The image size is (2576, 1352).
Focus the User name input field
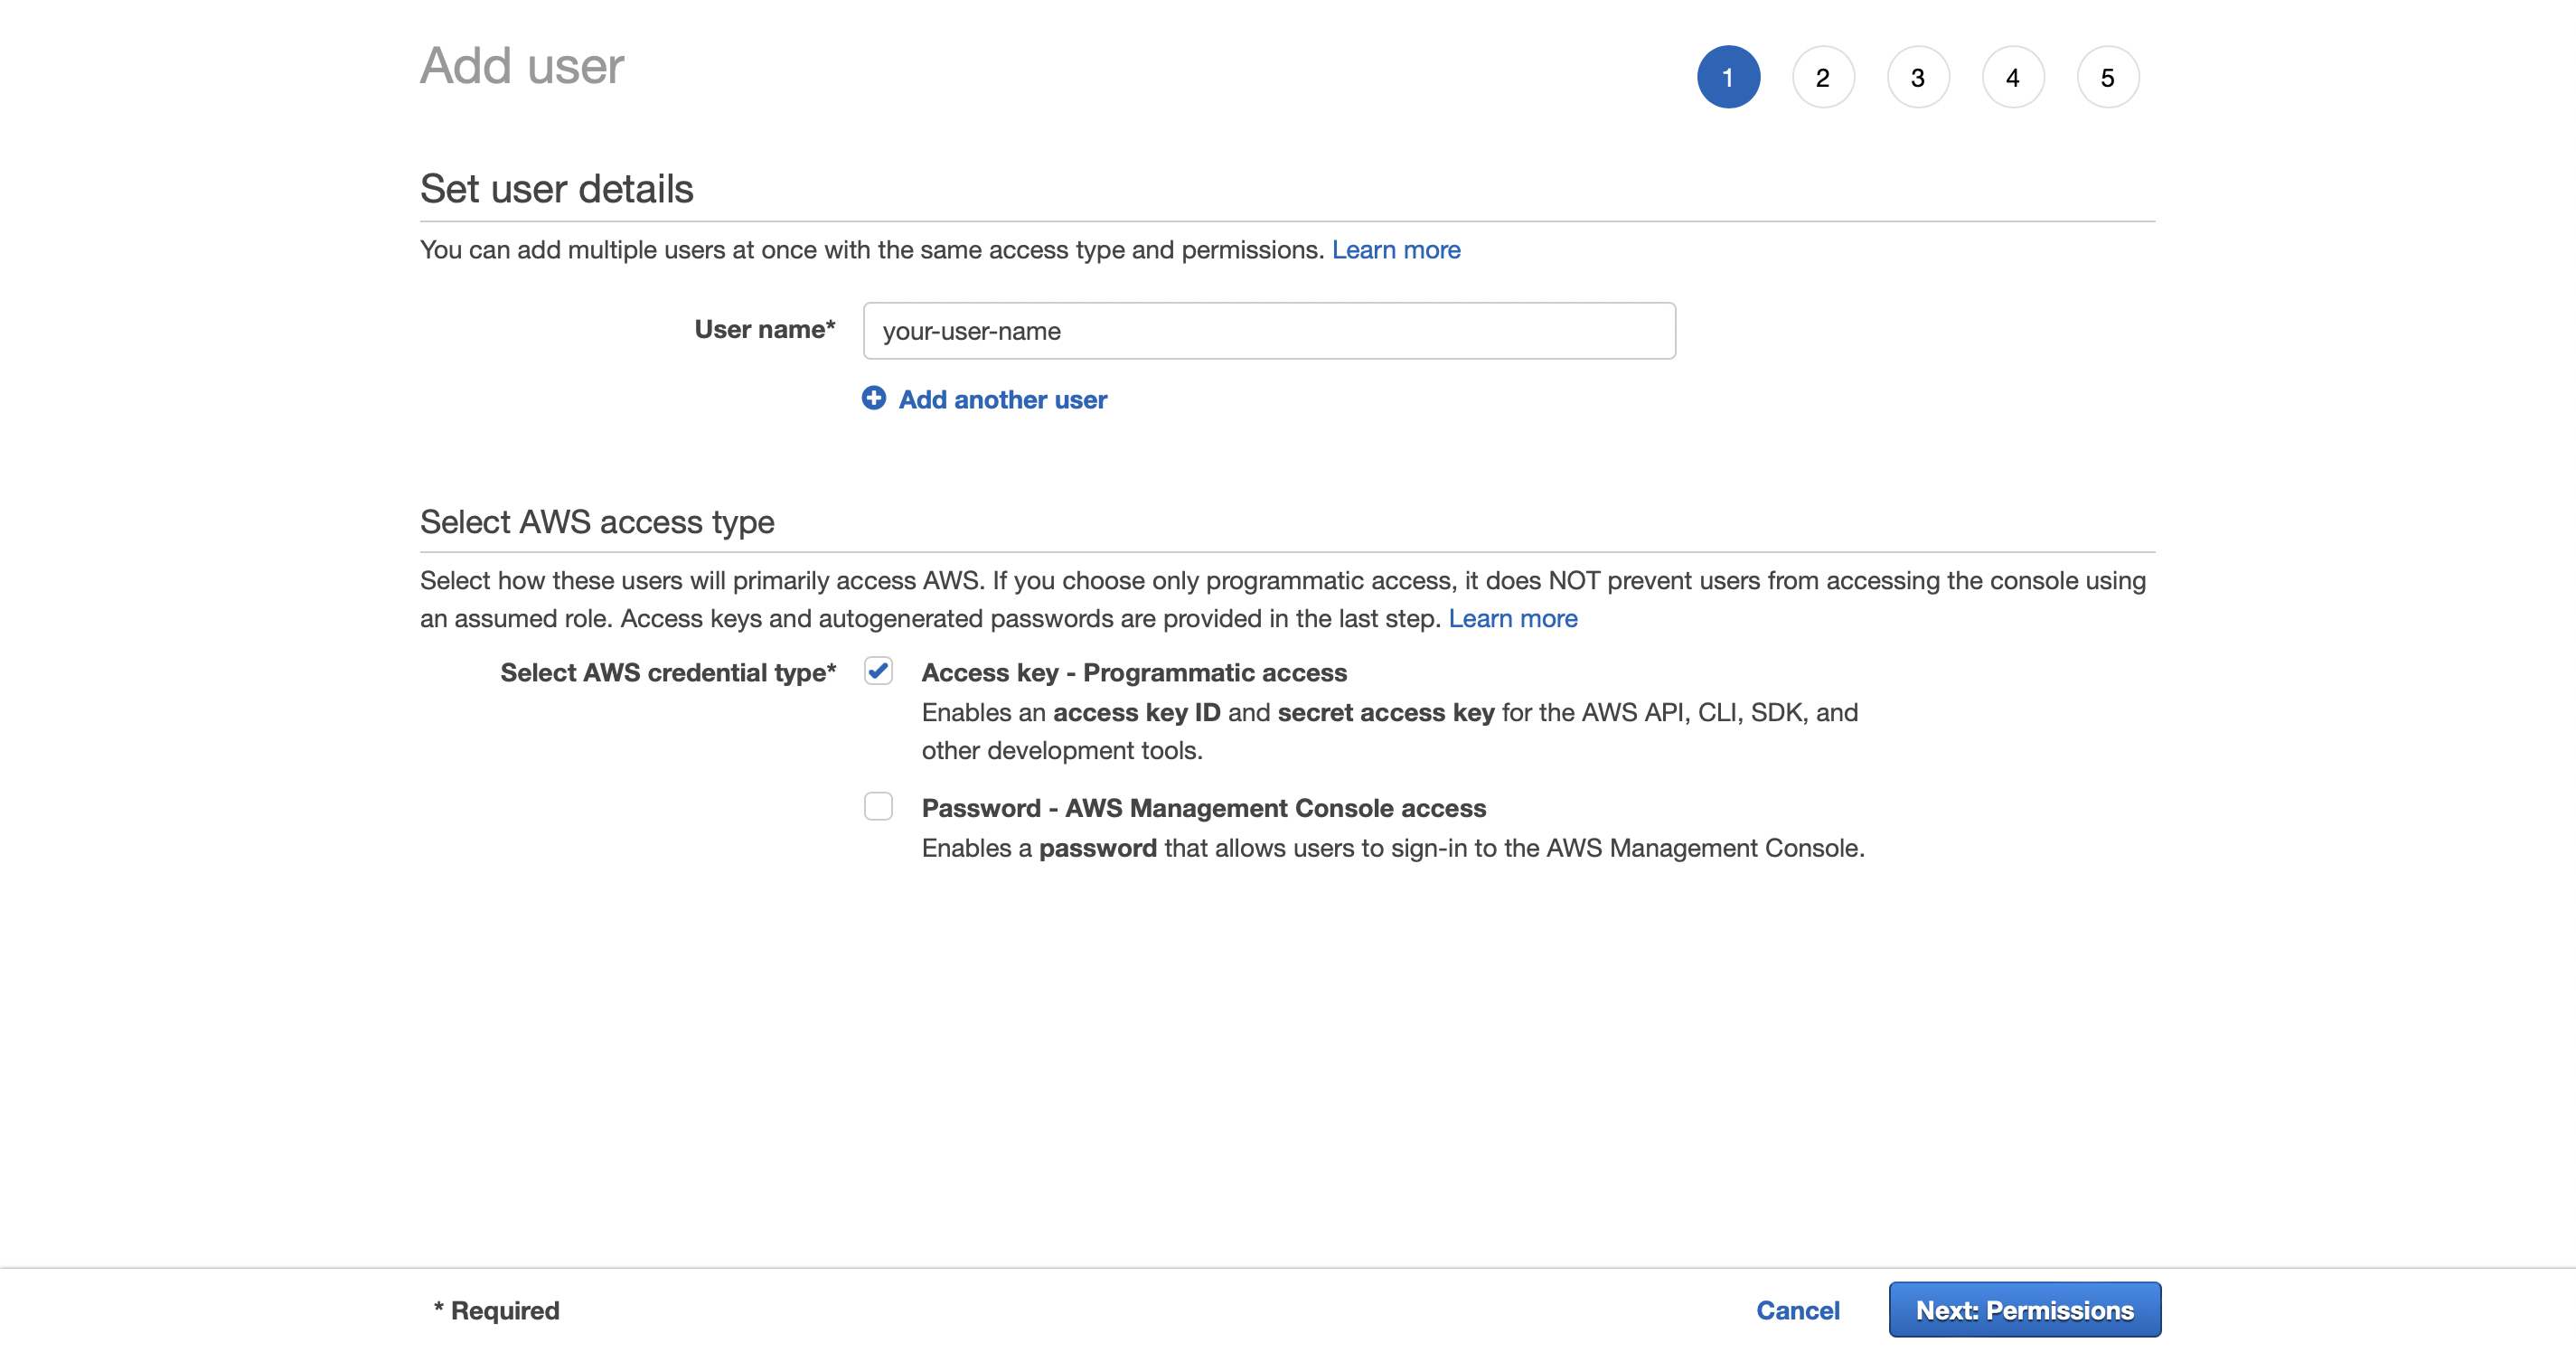pos(1269,331)
